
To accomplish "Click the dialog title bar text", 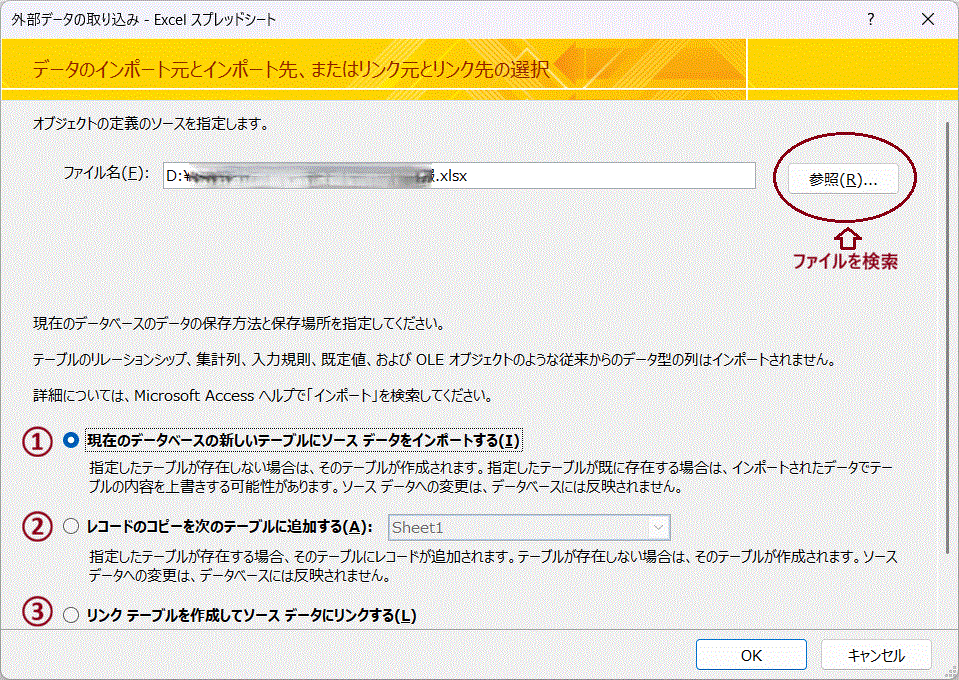I will pyautogui.click(x=144, y=19).
